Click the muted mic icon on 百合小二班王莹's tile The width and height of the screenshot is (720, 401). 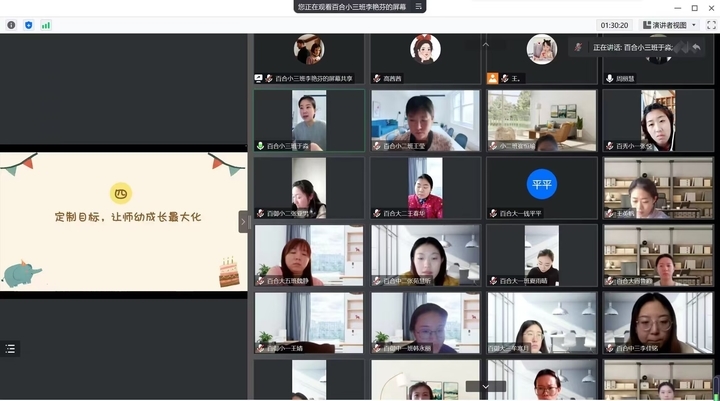377,146
